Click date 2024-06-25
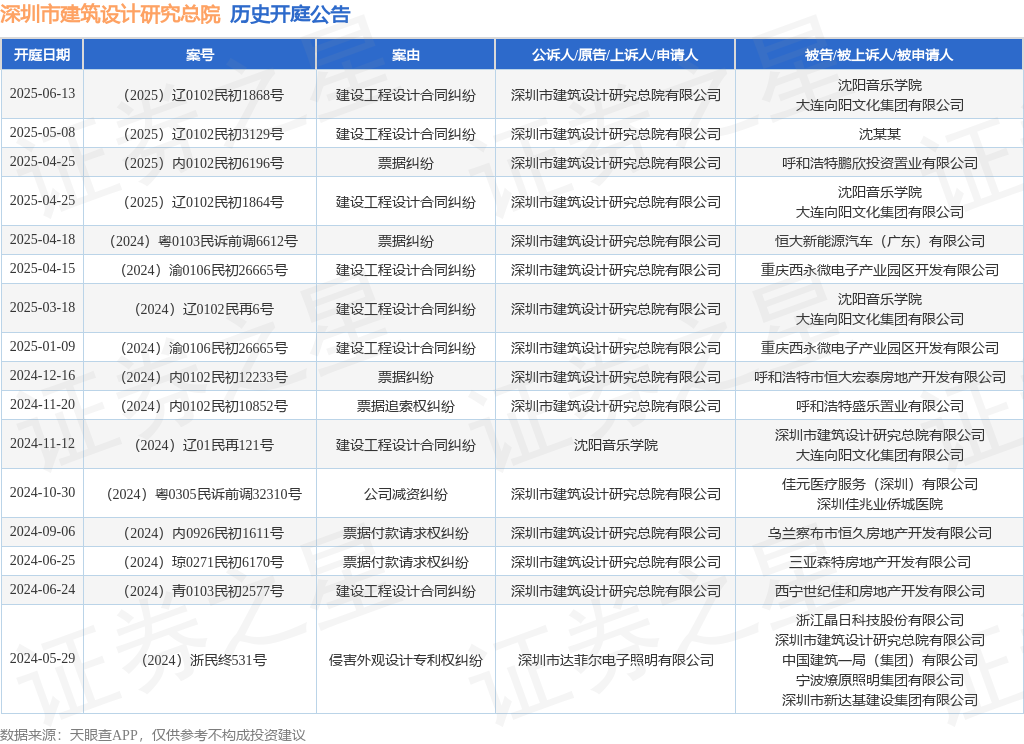This screenshot has width=1024, height=744. click(42, 560)
